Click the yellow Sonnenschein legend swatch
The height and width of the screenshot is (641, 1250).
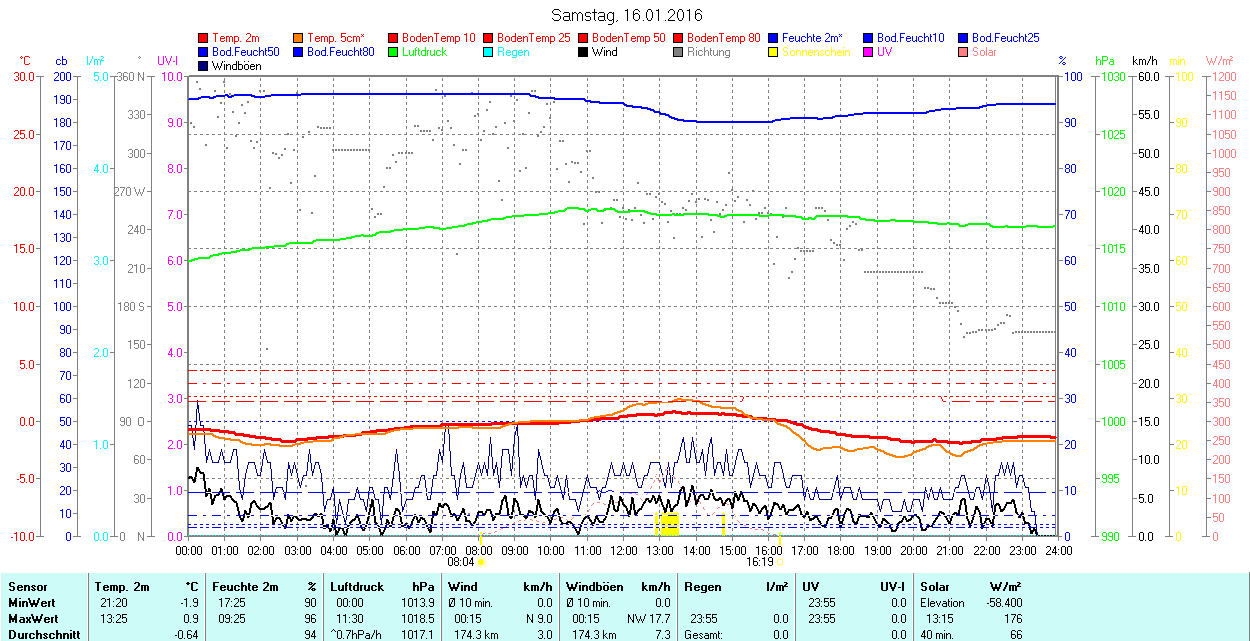coord(773,52)
